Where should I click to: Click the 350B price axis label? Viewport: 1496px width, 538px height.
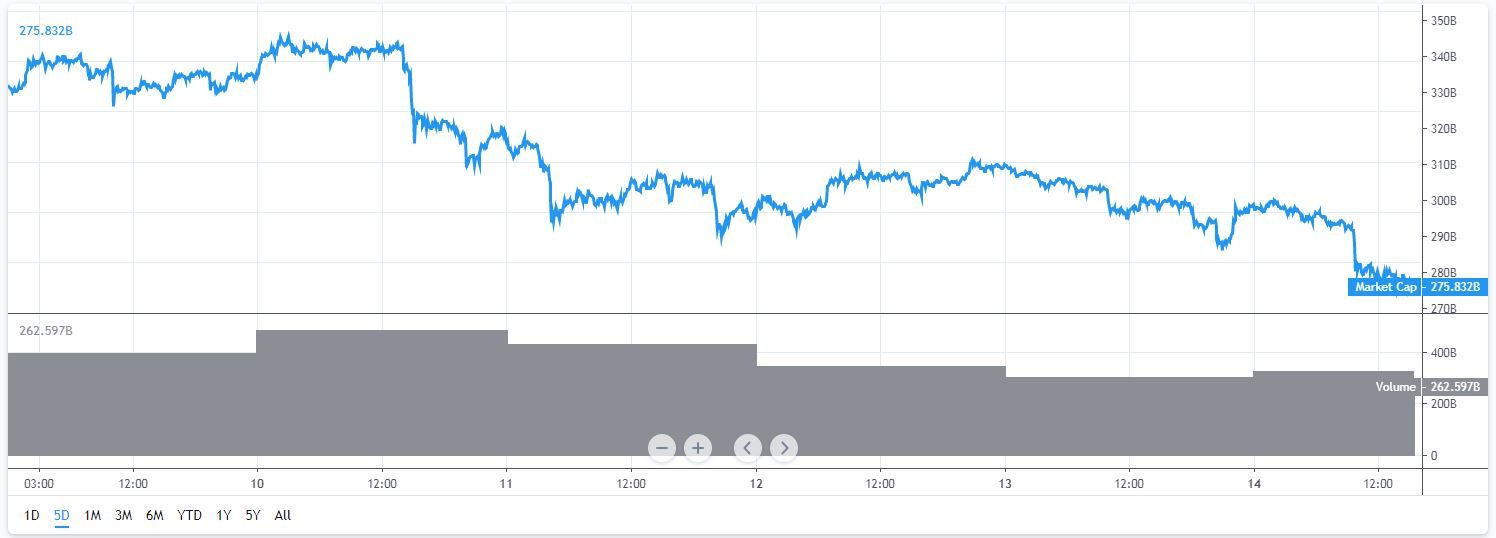click(x=1446, y=21)
